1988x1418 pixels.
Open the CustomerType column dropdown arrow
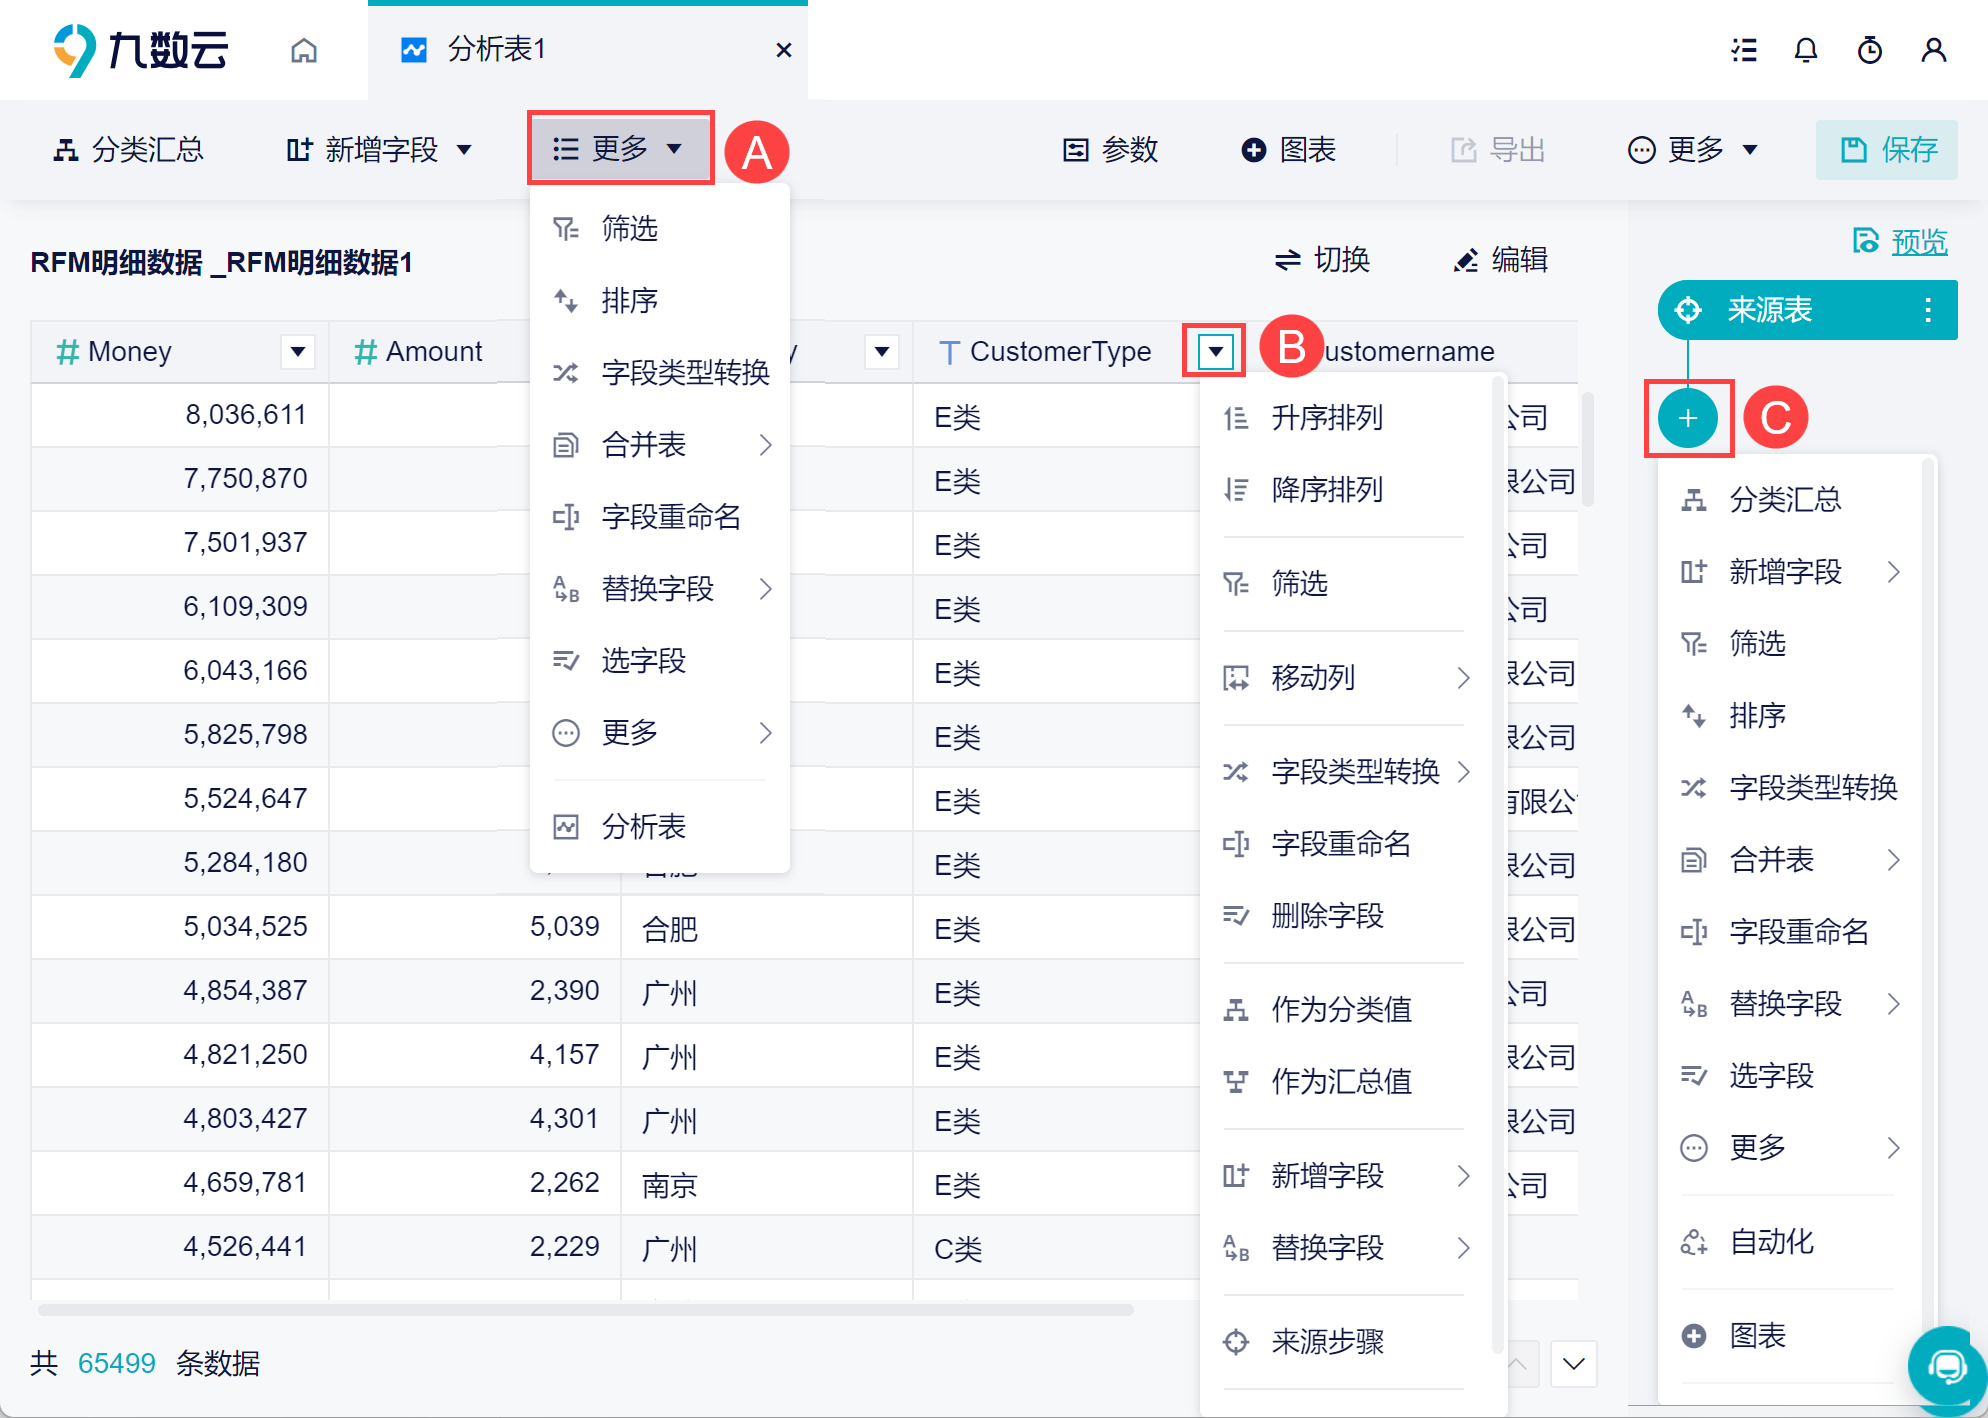tap(1215, 351)
